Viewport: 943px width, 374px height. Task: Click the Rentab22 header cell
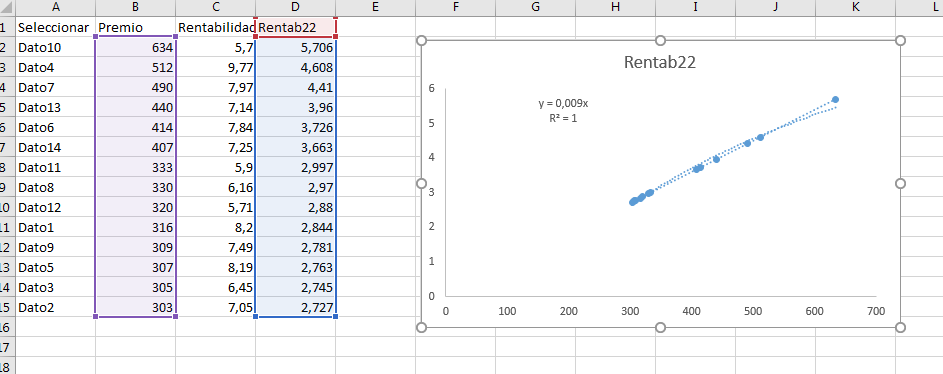[295, 28]
